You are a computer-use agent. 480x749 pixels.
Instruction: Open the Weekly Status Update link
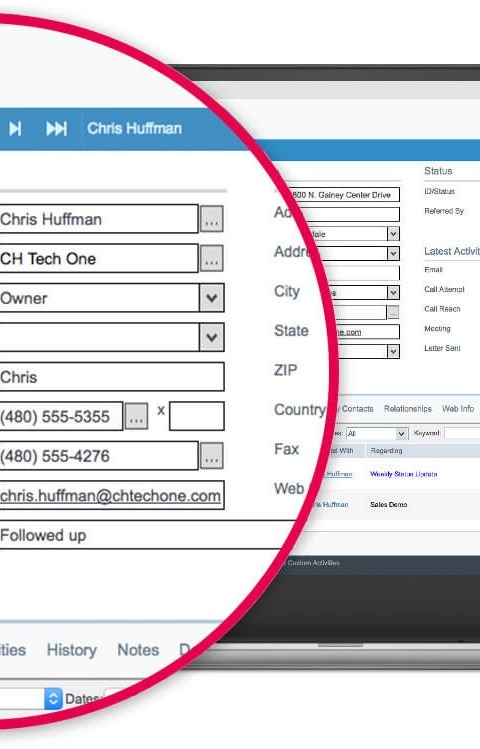404,474
